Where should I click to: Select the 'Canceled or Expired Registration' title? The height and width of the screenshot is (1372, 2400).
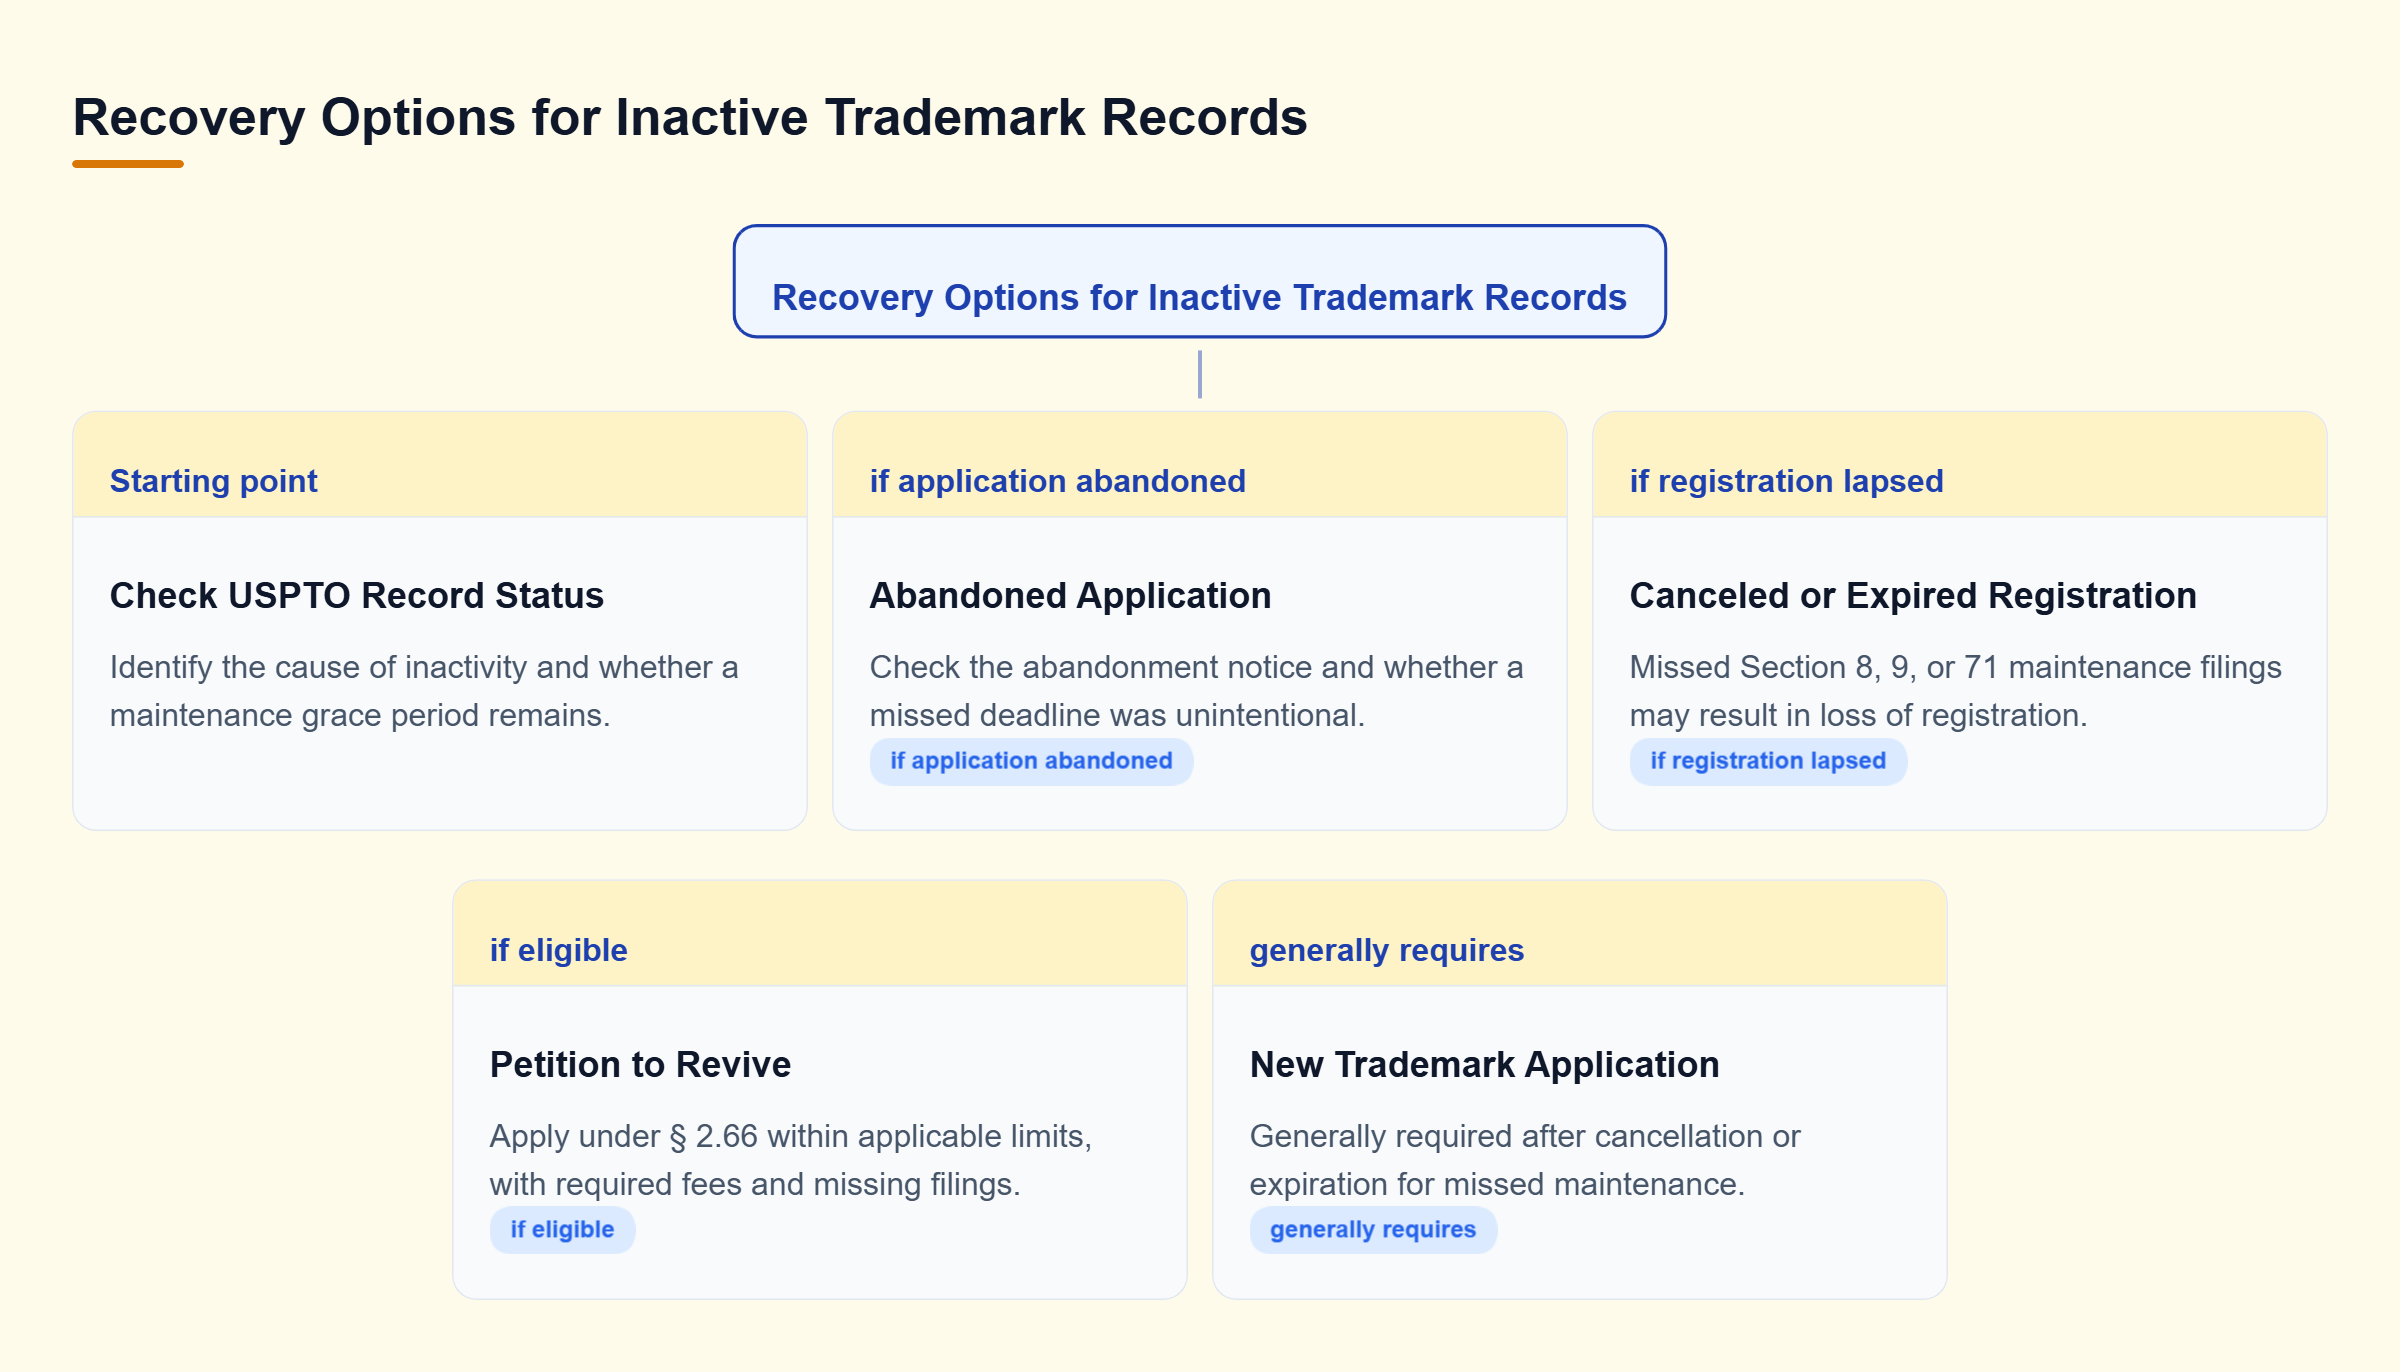(x=1913, y=595)
